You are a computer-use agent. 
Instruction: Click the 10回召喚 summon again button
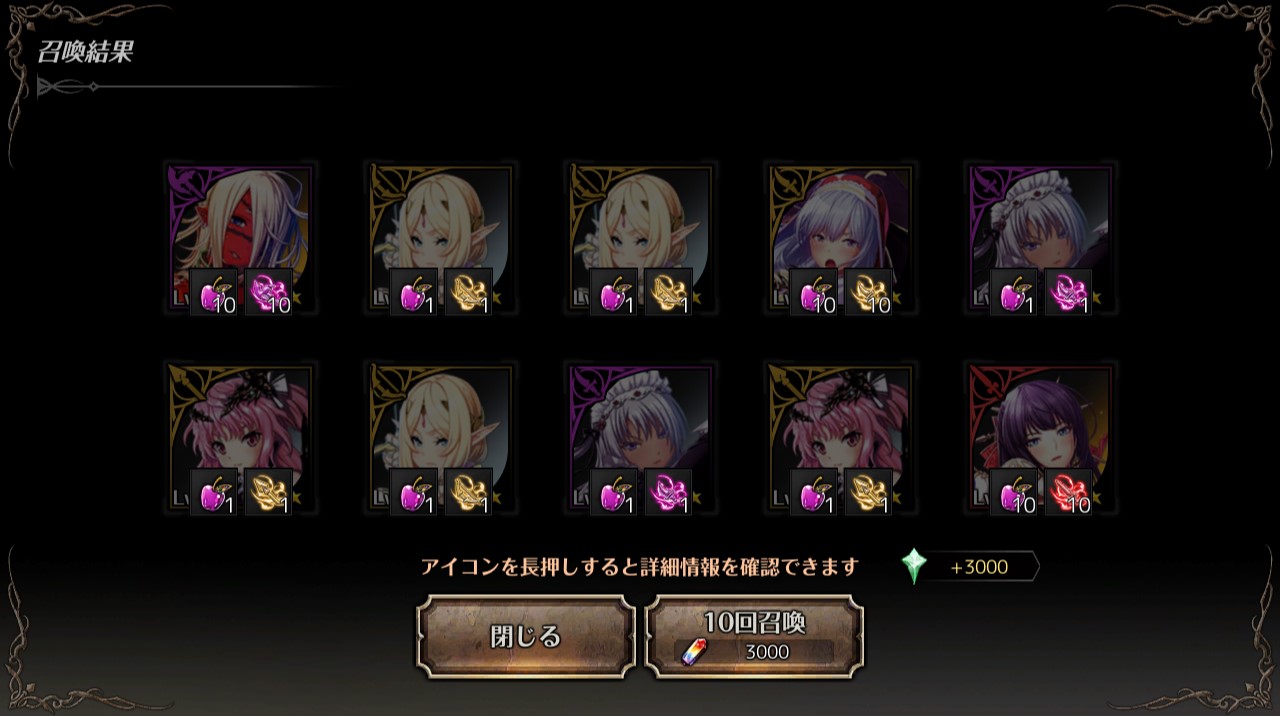coord(755,637)
